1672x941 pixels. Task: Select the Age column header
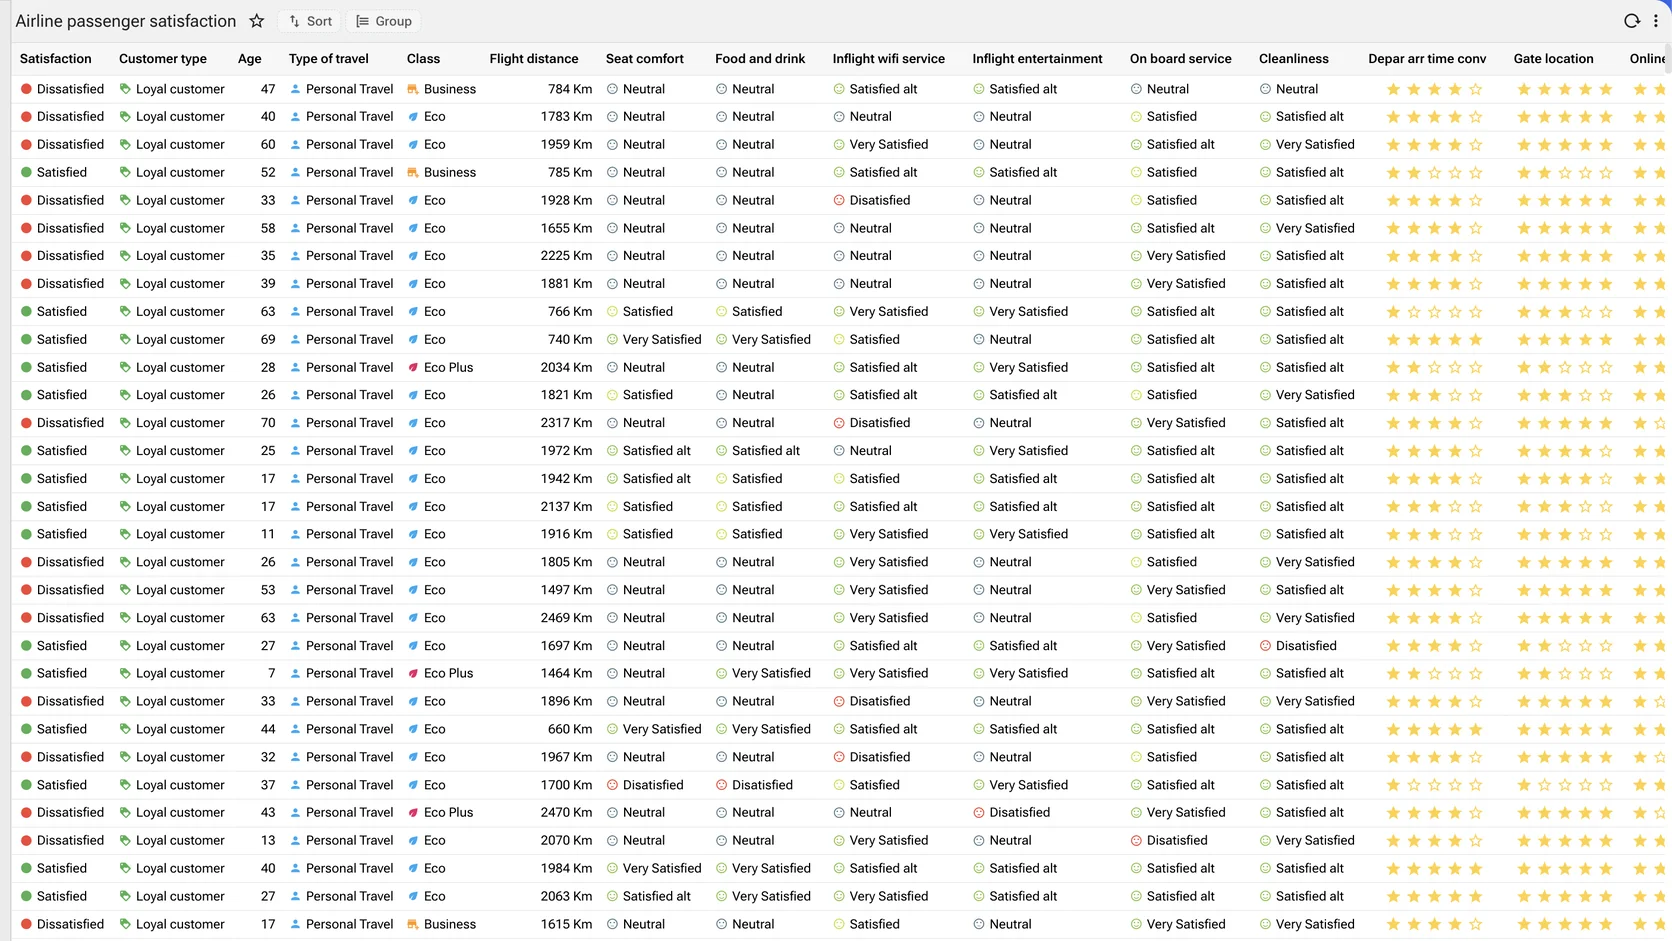coord(250,59)
